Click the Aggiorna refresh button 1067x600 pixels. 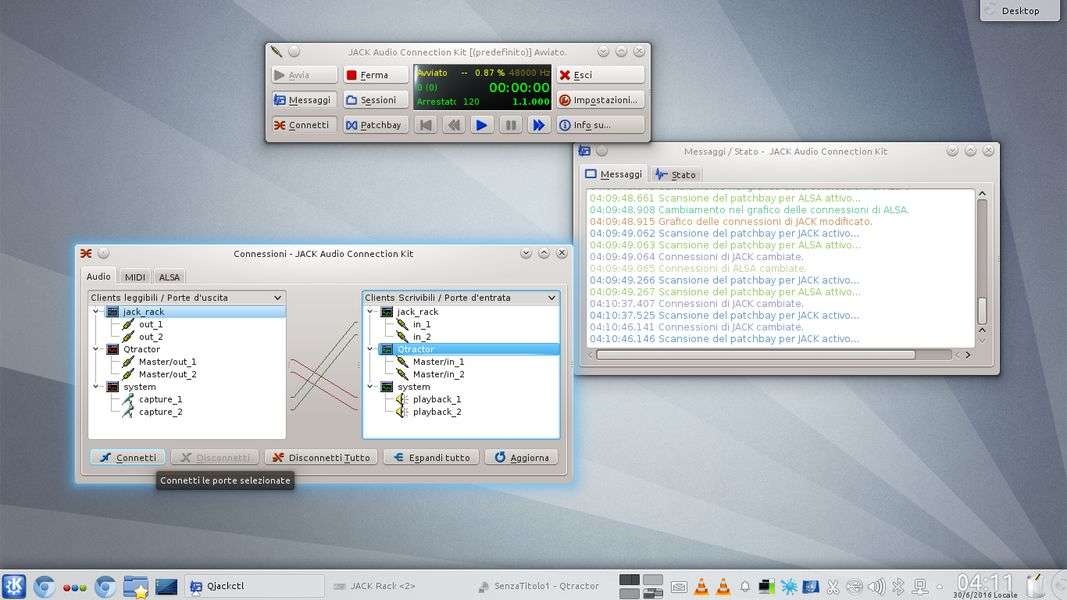[x=521, y=457]
